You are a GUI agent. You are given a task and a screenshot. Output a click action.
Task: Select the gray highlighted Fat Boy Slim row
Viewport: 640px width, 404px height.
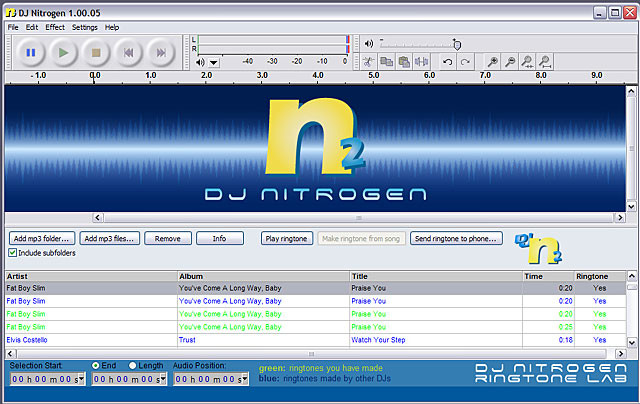316,288
